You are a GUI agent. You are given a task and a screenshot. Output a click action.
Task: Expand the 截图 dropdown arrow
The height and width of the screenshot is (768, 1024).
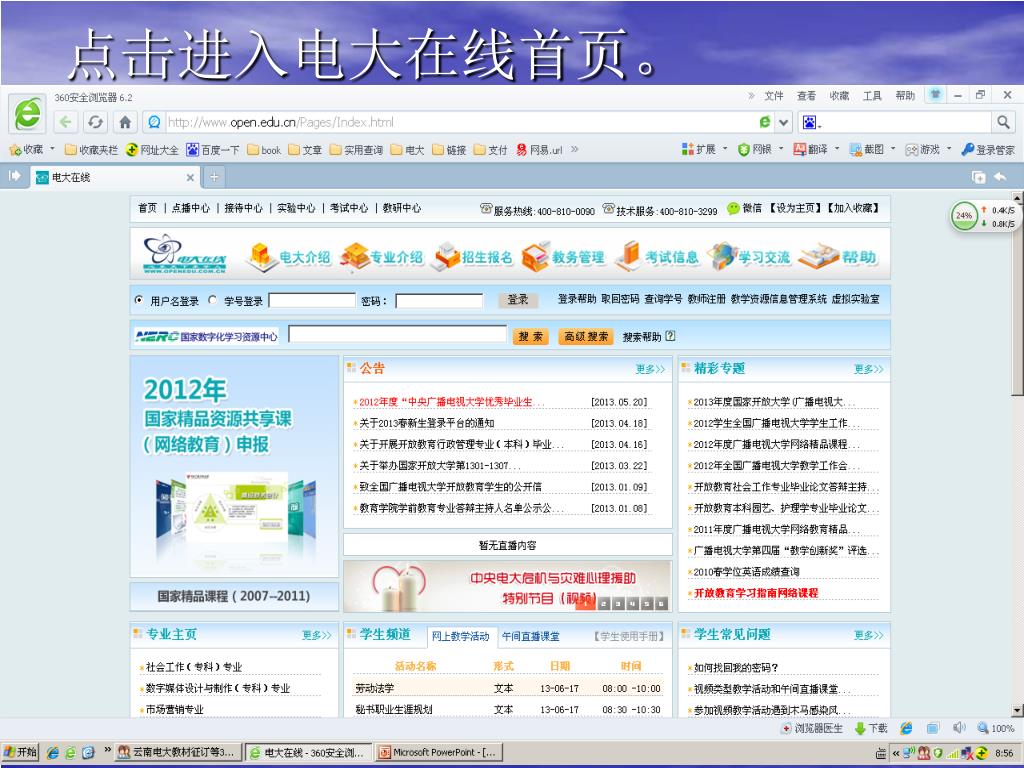pyautogui.click(x=893, y=149)
